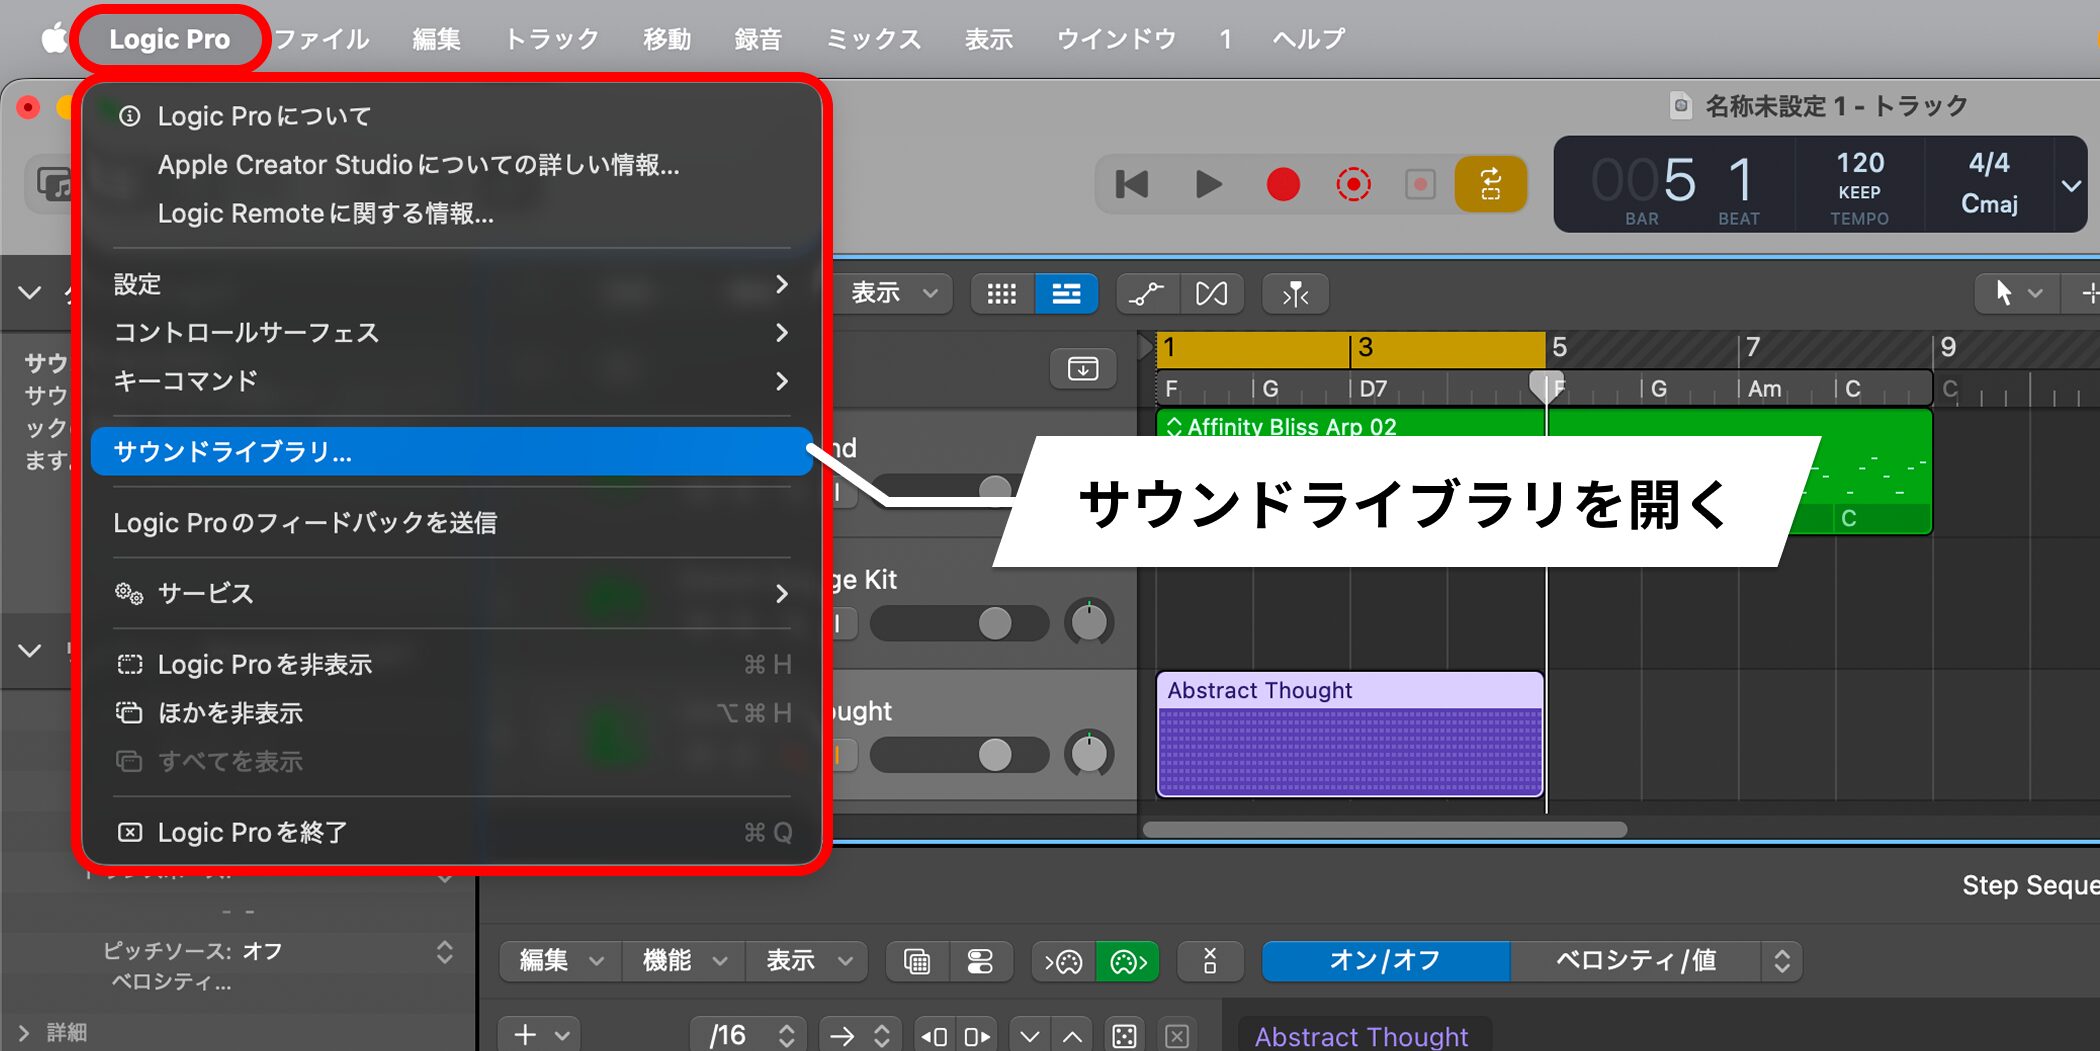This screenshot has width=2100, height=1051.
Task: Click the Cmaj key signature
Action: [1989, 204]
